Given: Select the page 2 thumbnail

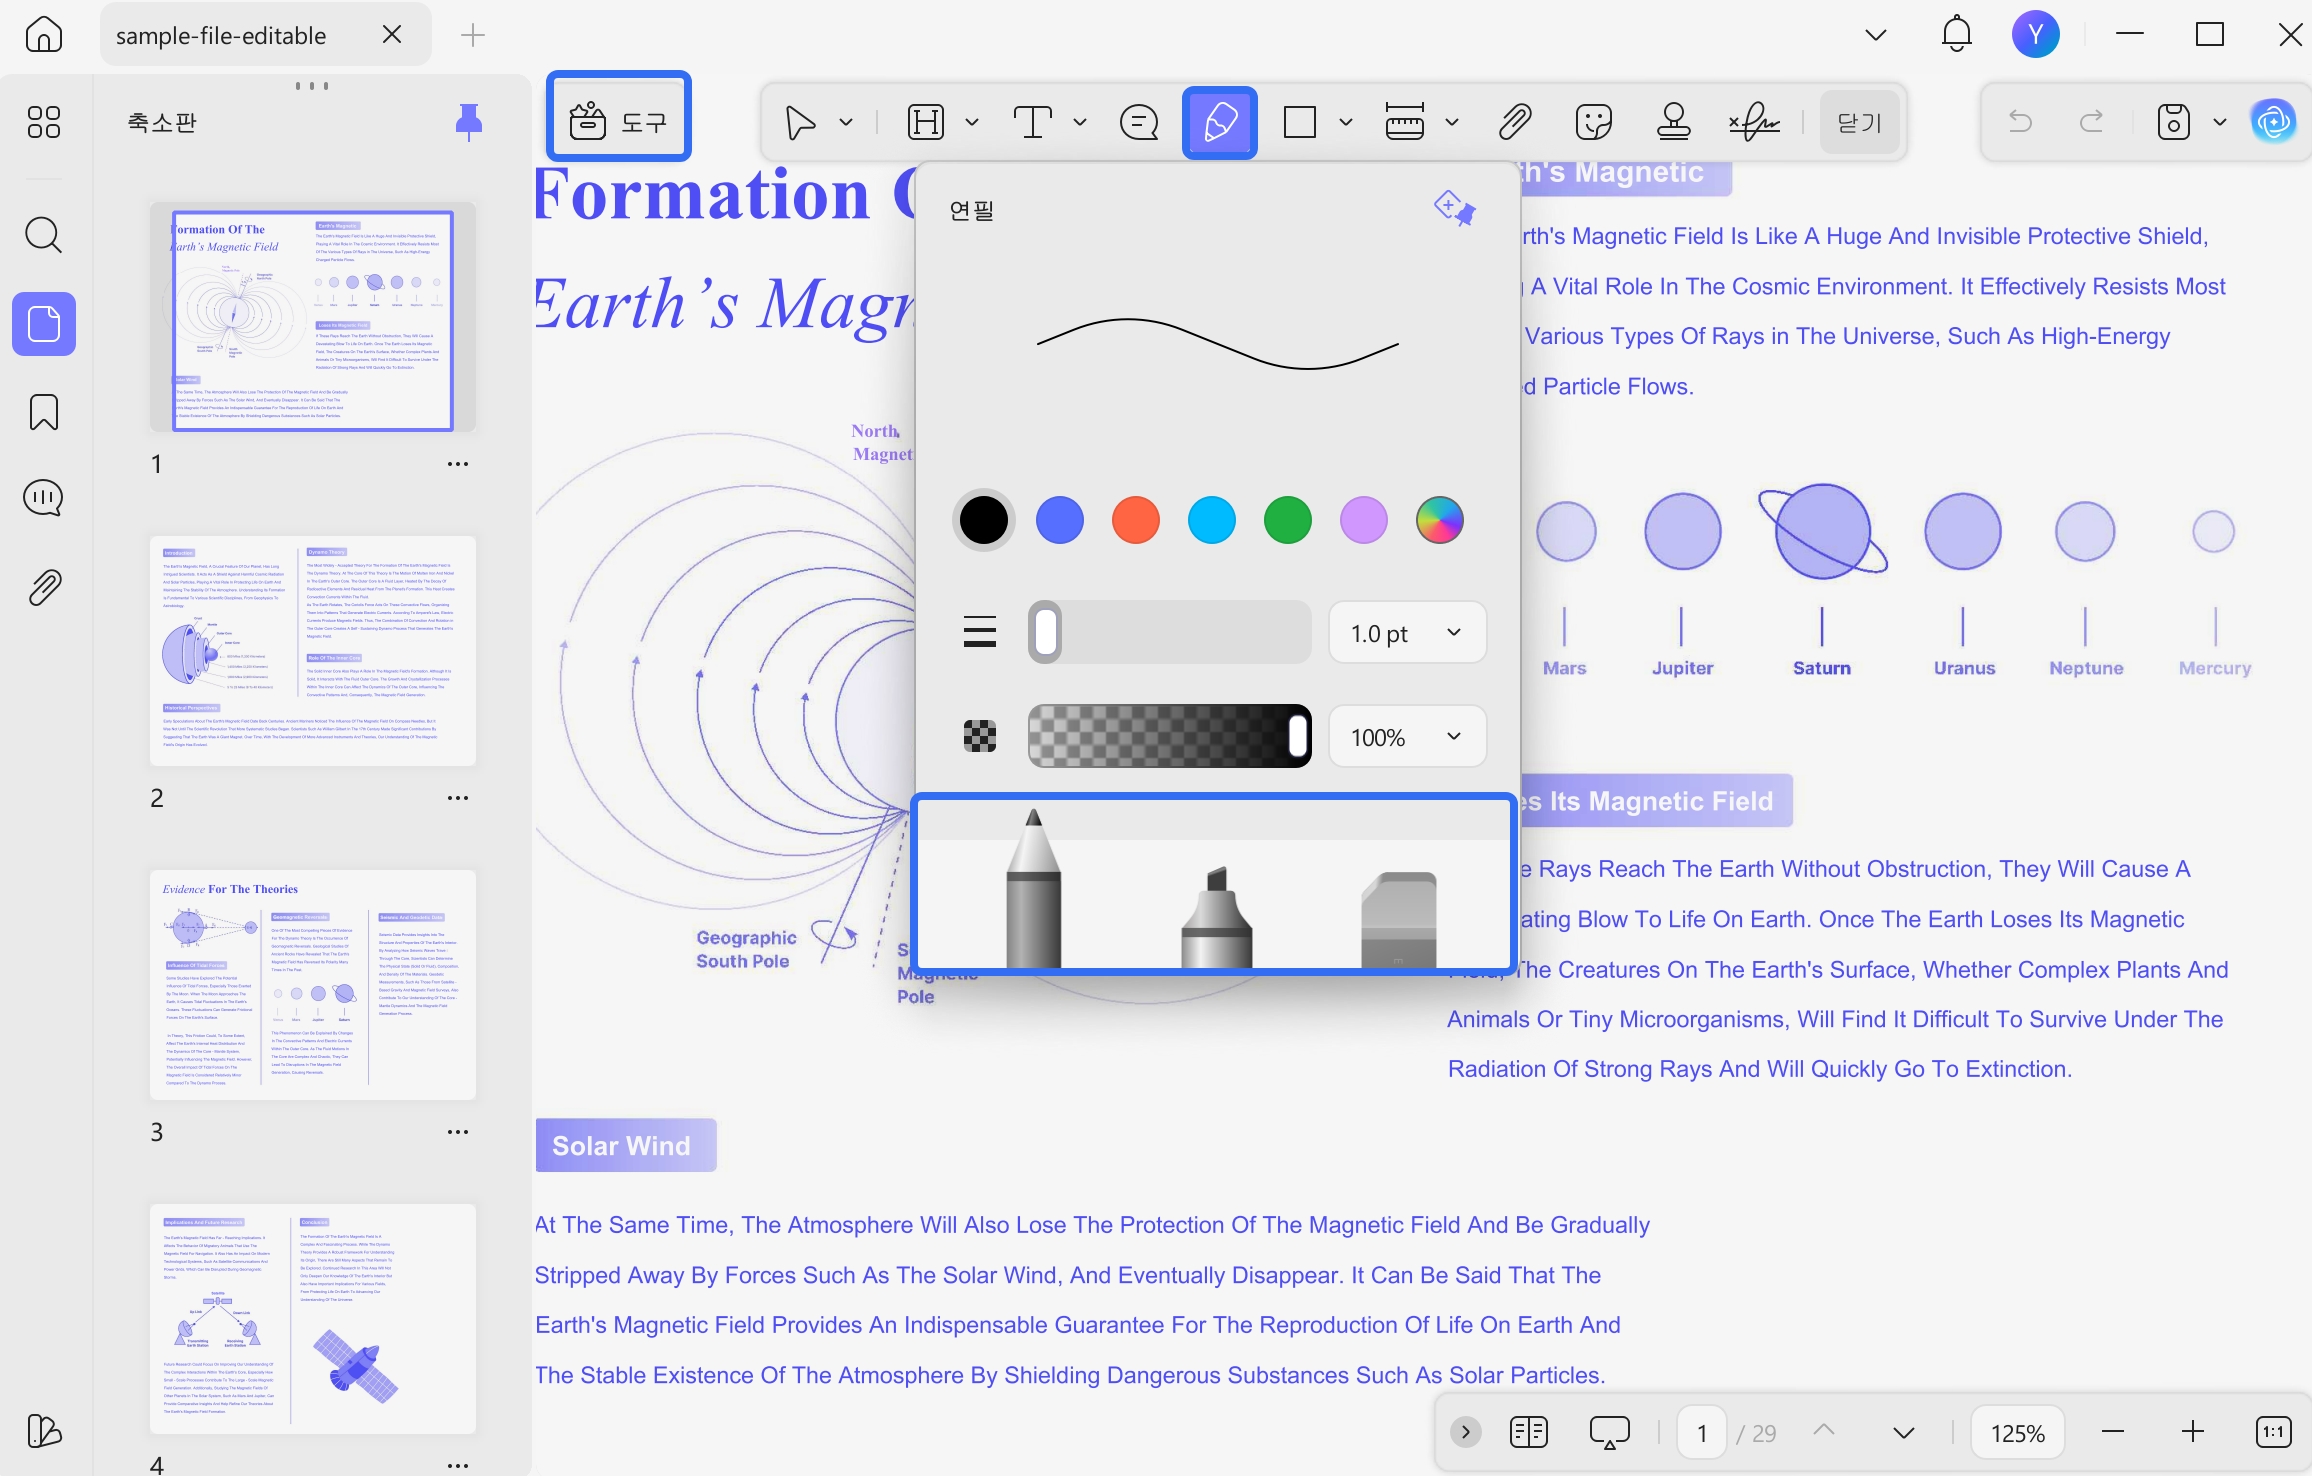Looking at the screenshot, I should coord(313,651).
